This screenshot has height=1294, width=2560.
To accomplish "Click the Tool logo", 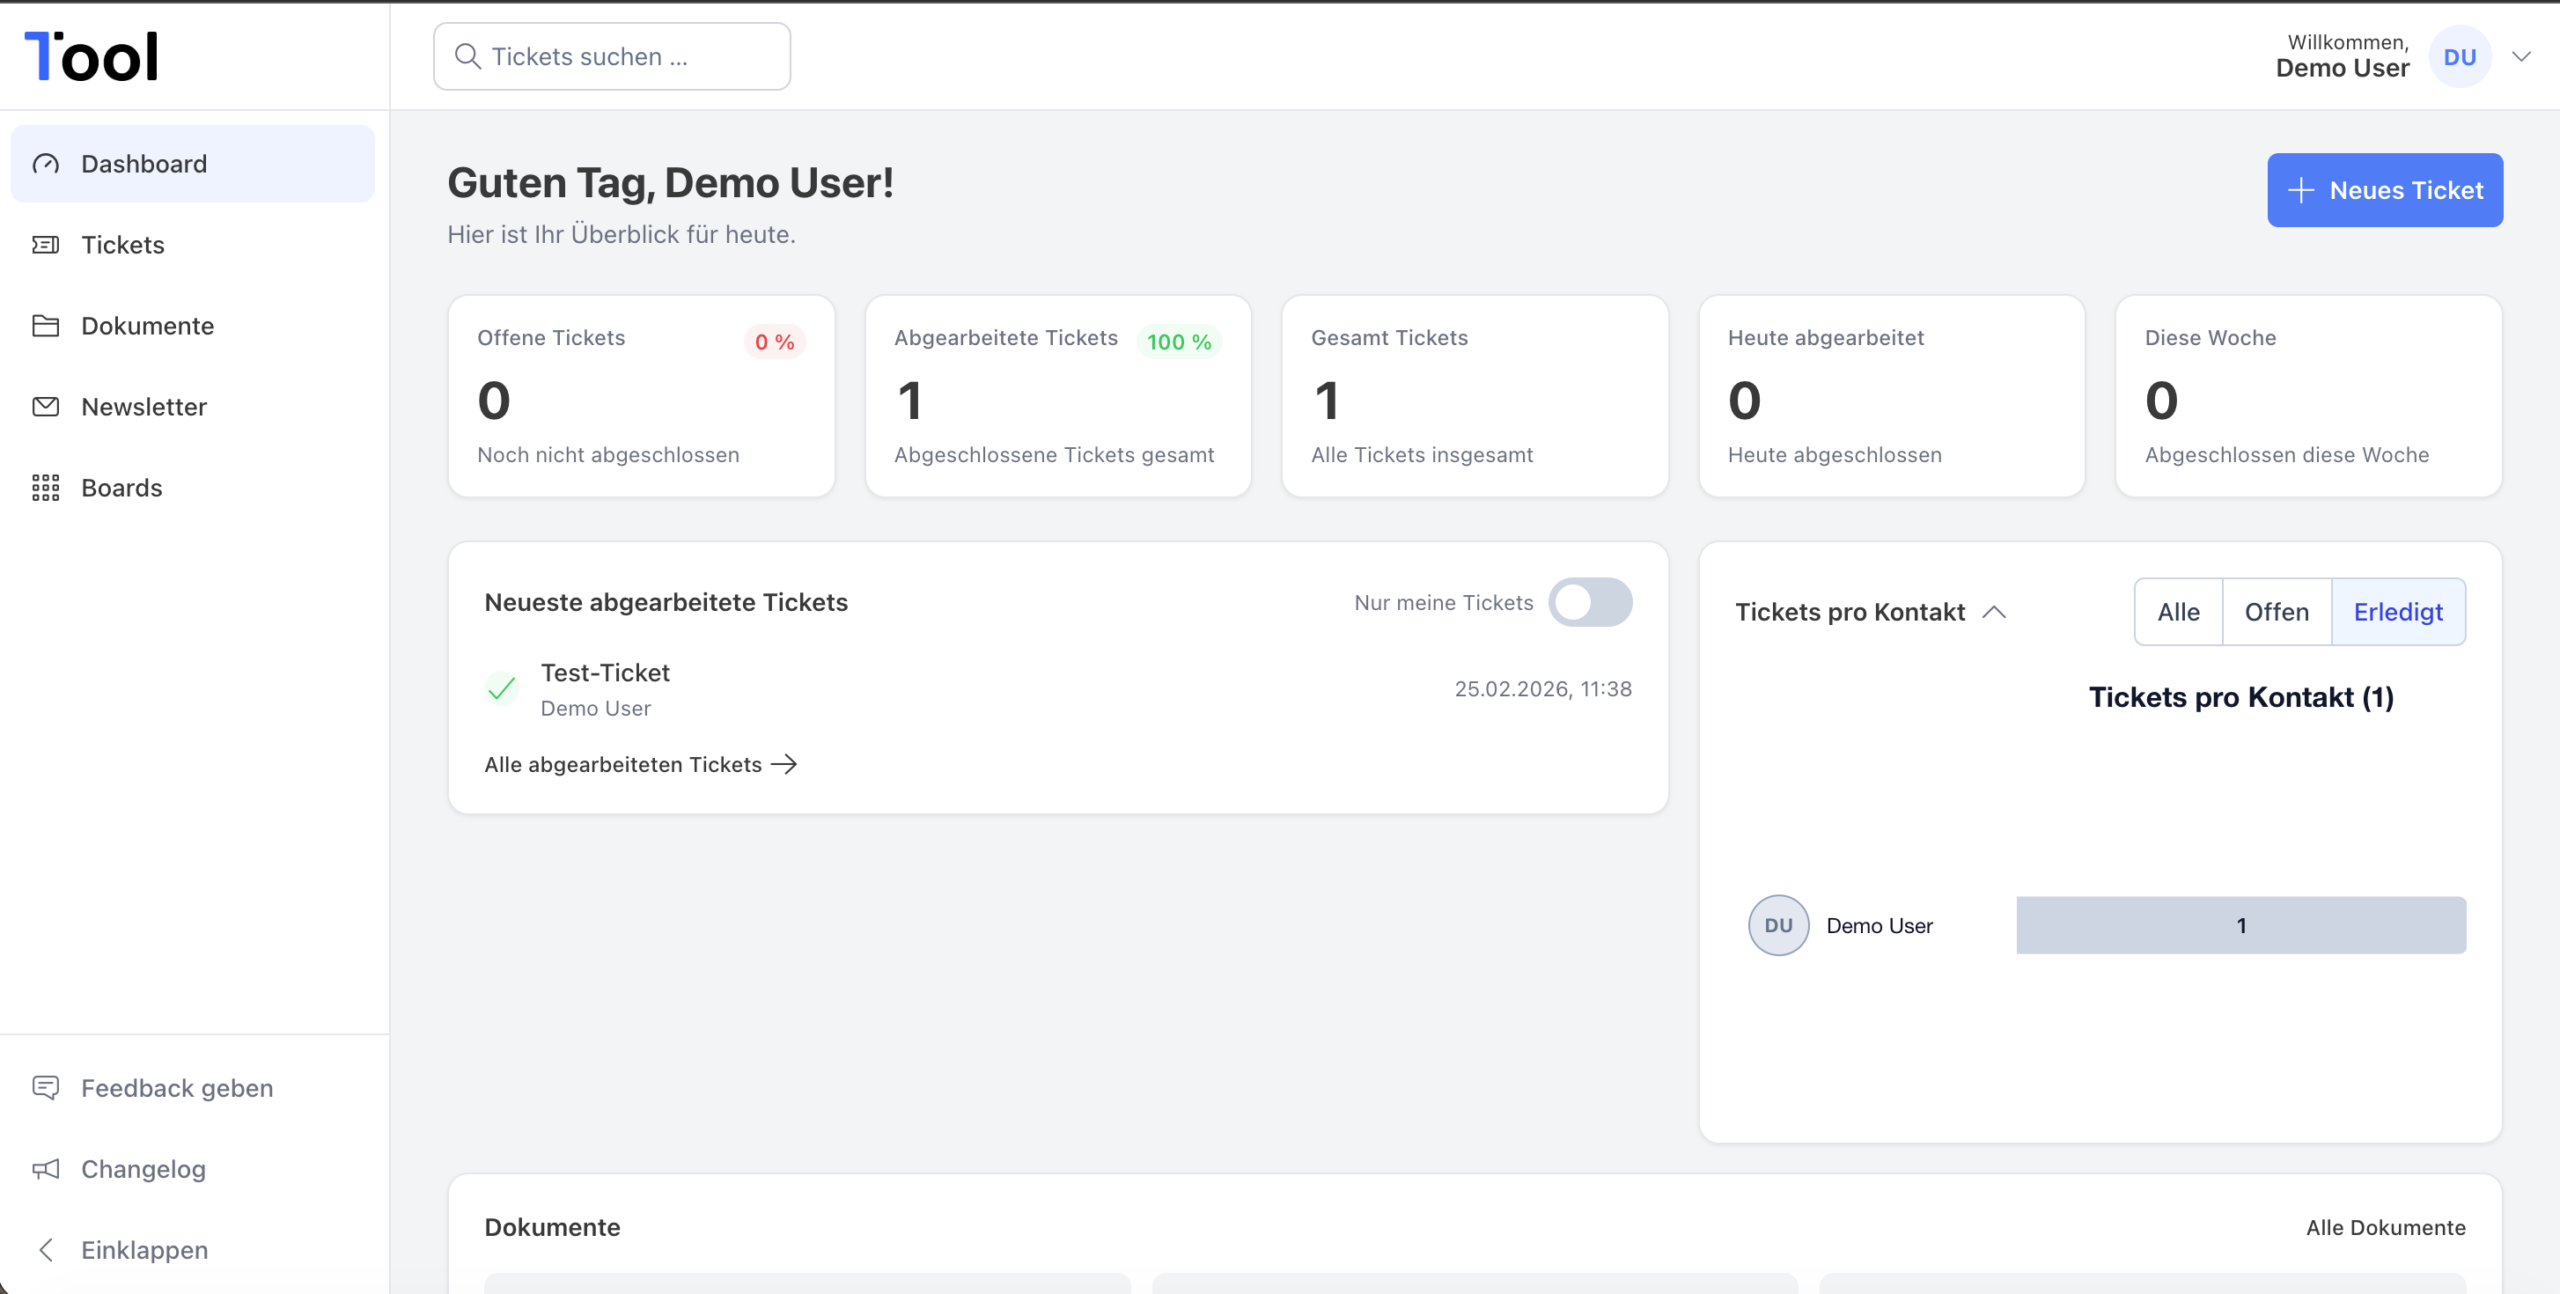I will coord(91,56).
